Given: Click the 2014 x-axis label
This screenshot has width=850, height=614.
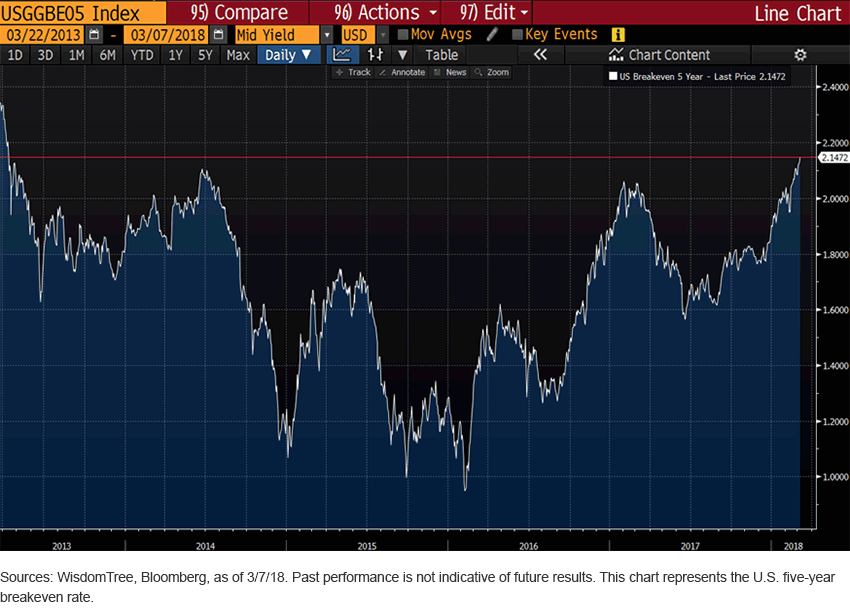Looking at the screenshot, I should pos(205,546).
